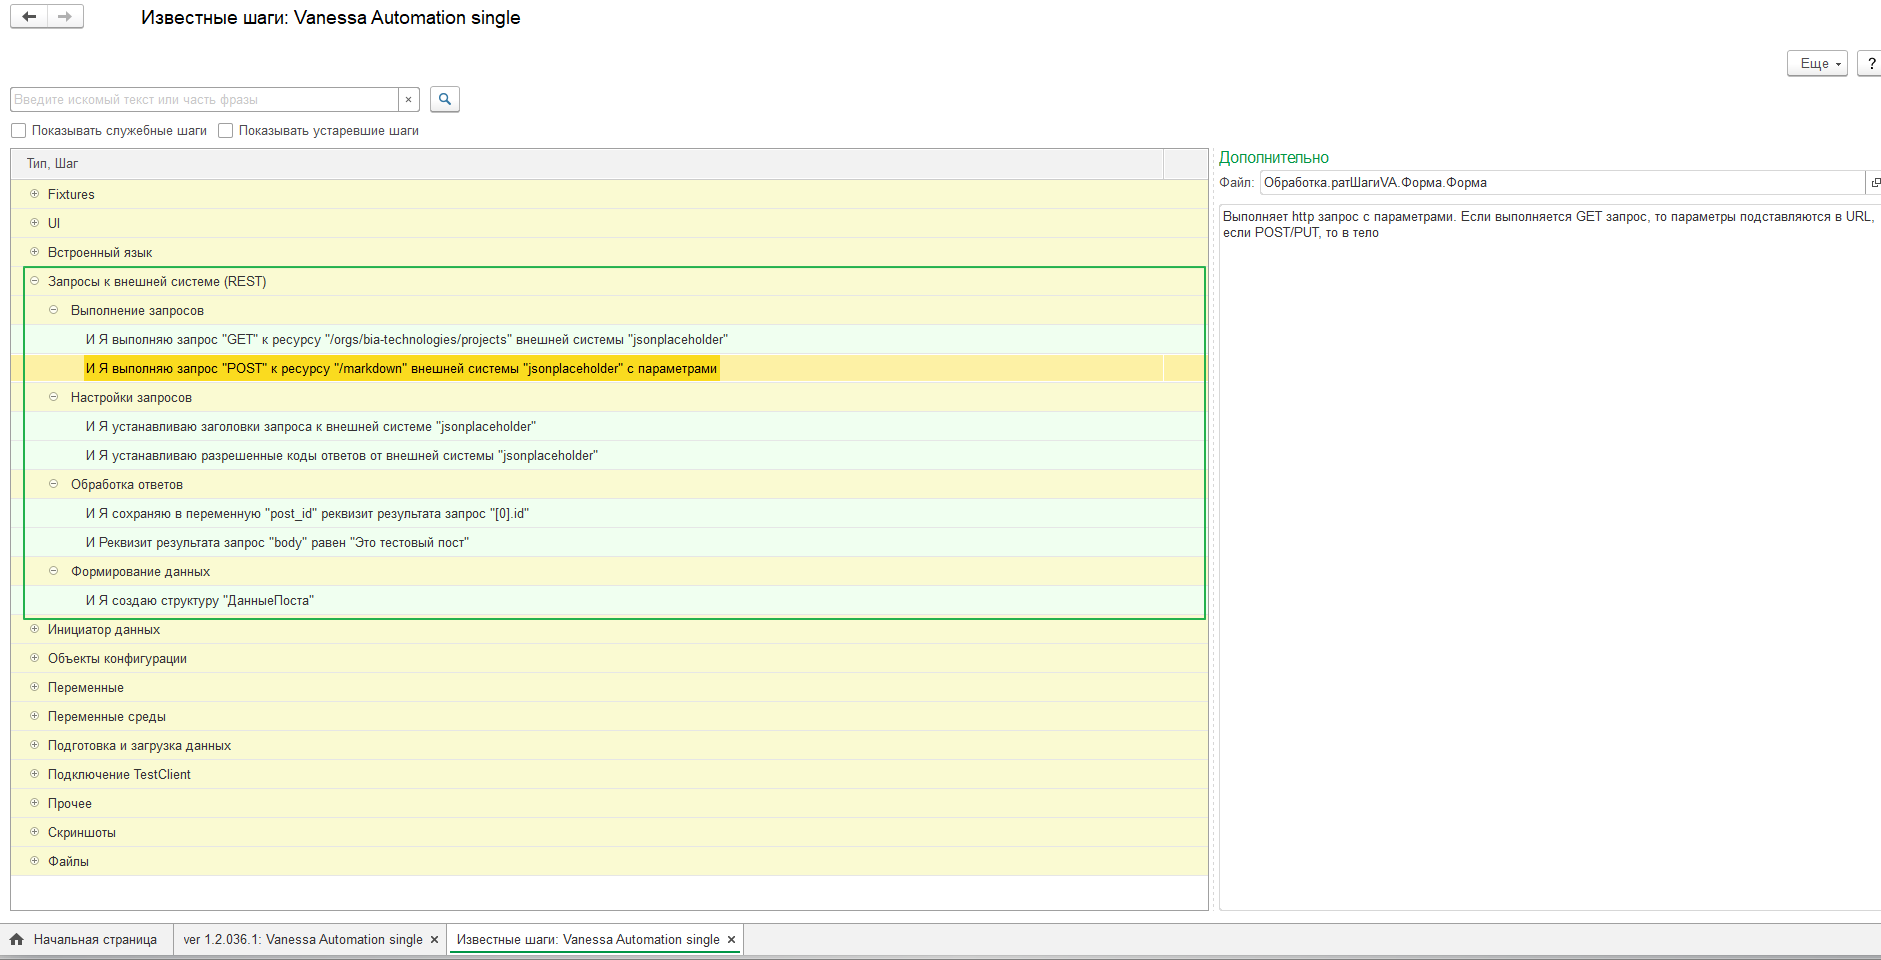Image resolution: width=1881 pixels, height=960 pixels.
Task: Open the file using icon beside Файл field
Action: [1875, 182]
